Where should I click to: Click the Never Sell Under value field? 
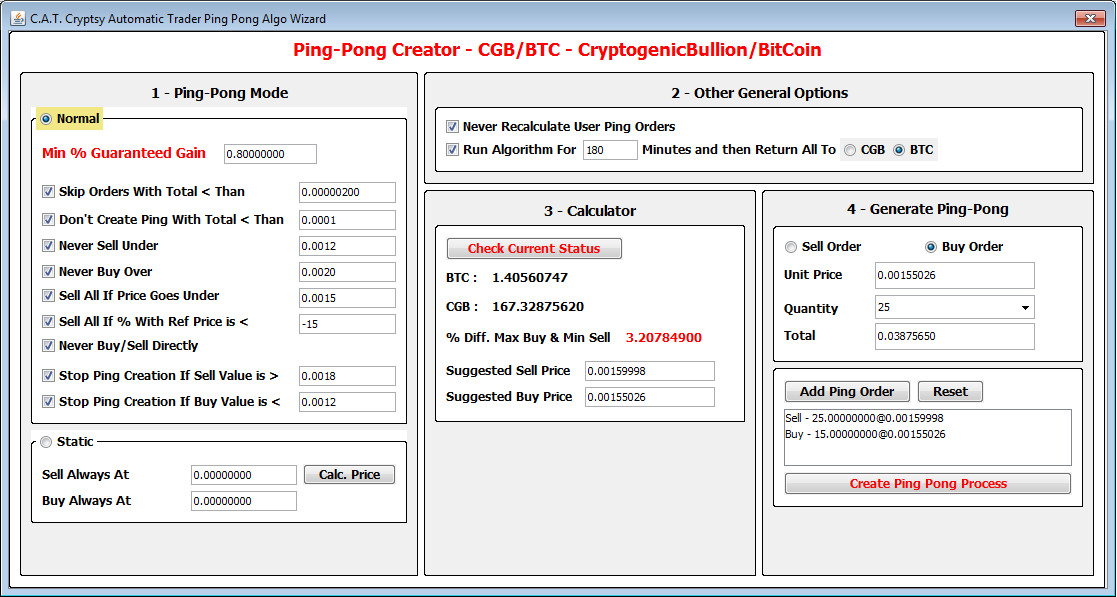(347, 246)
